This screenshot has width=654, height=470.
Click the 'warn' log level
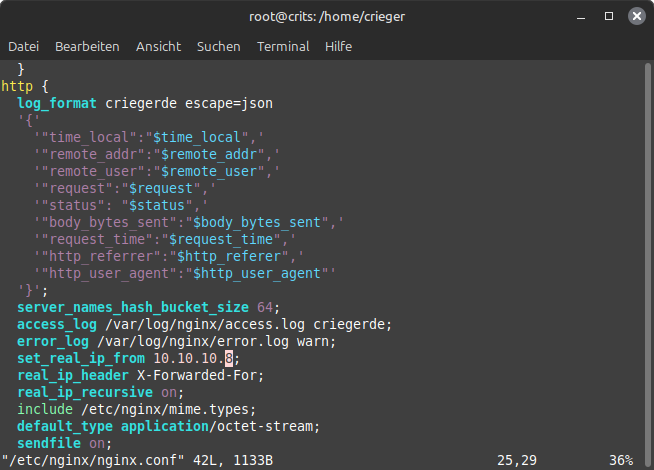point(313,342)
